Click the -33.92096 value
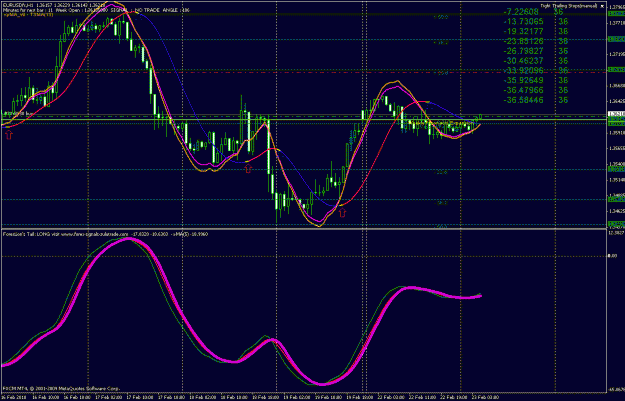 pyautogui.click(x=523, y=71)
